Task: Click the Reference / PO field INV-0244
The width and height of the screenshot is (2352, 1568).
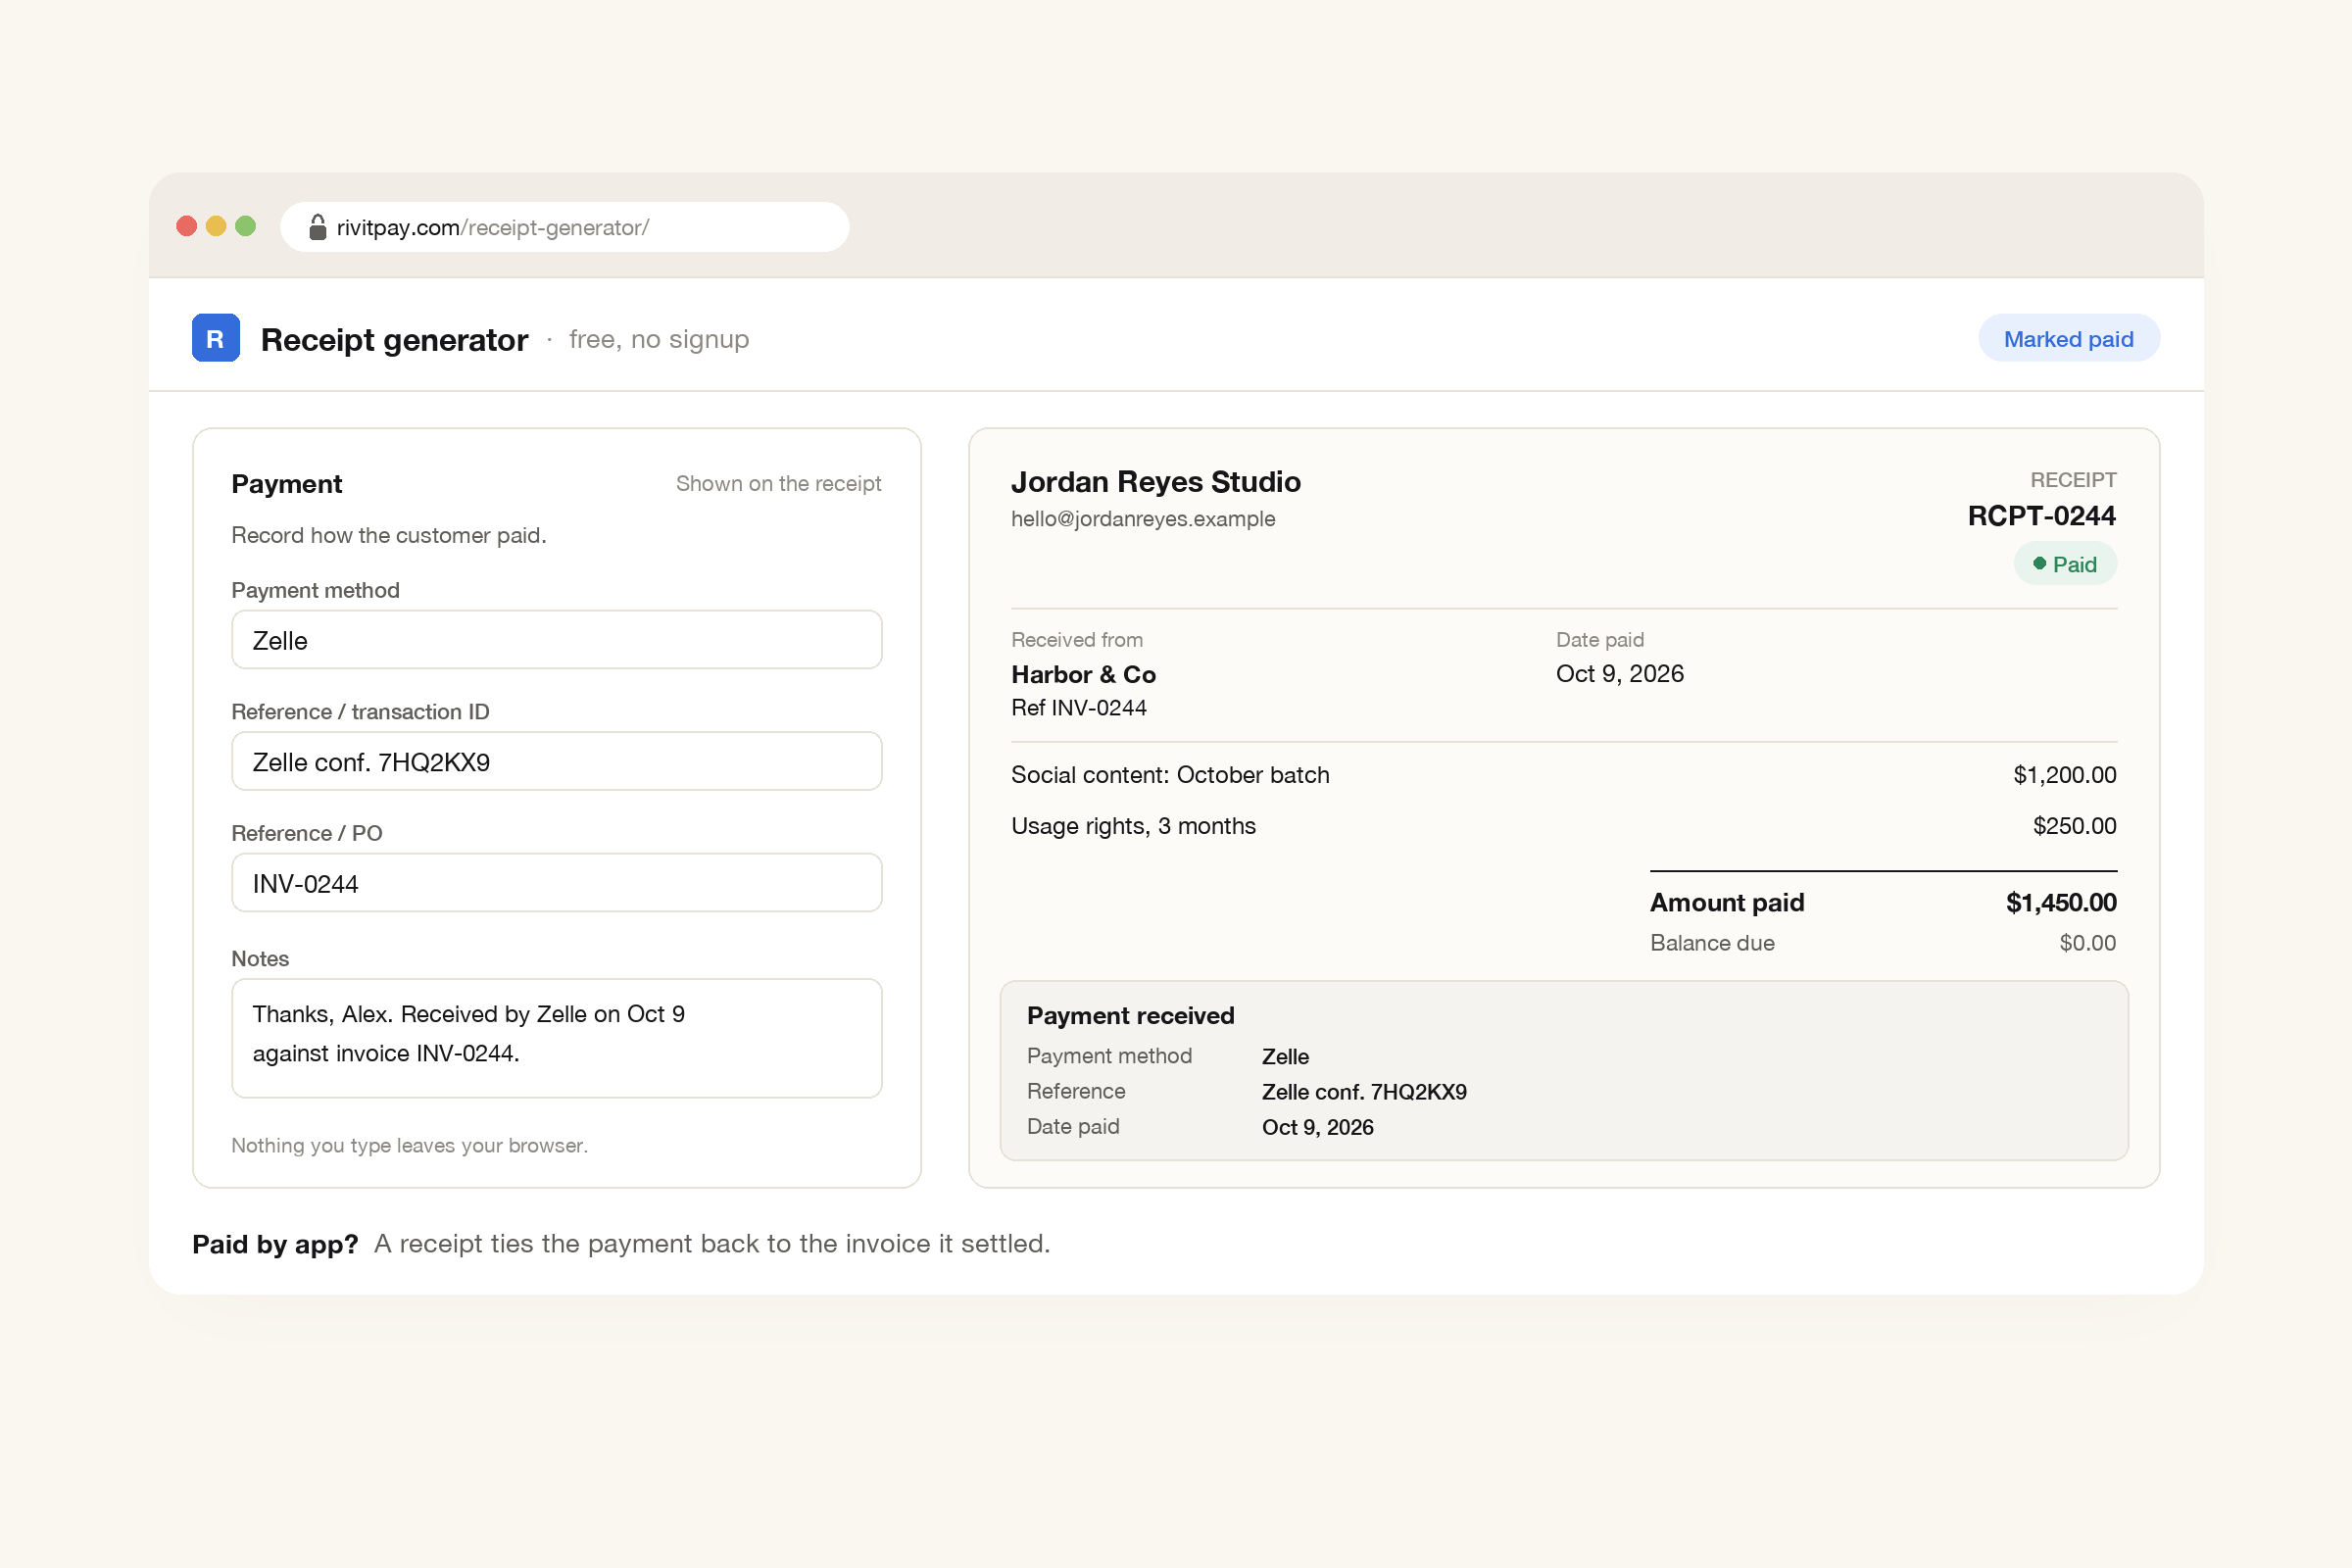Action: (556, 883)
